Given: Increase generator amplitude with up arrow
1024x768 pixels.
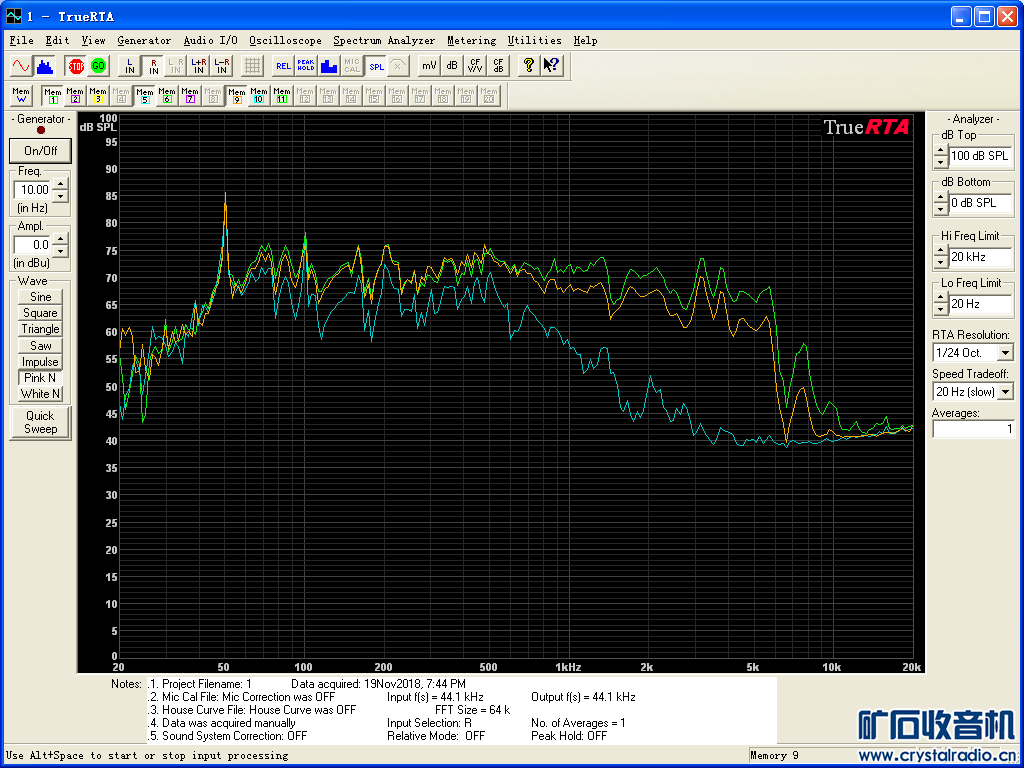Looking at the screenshot, I should [59, 240].
